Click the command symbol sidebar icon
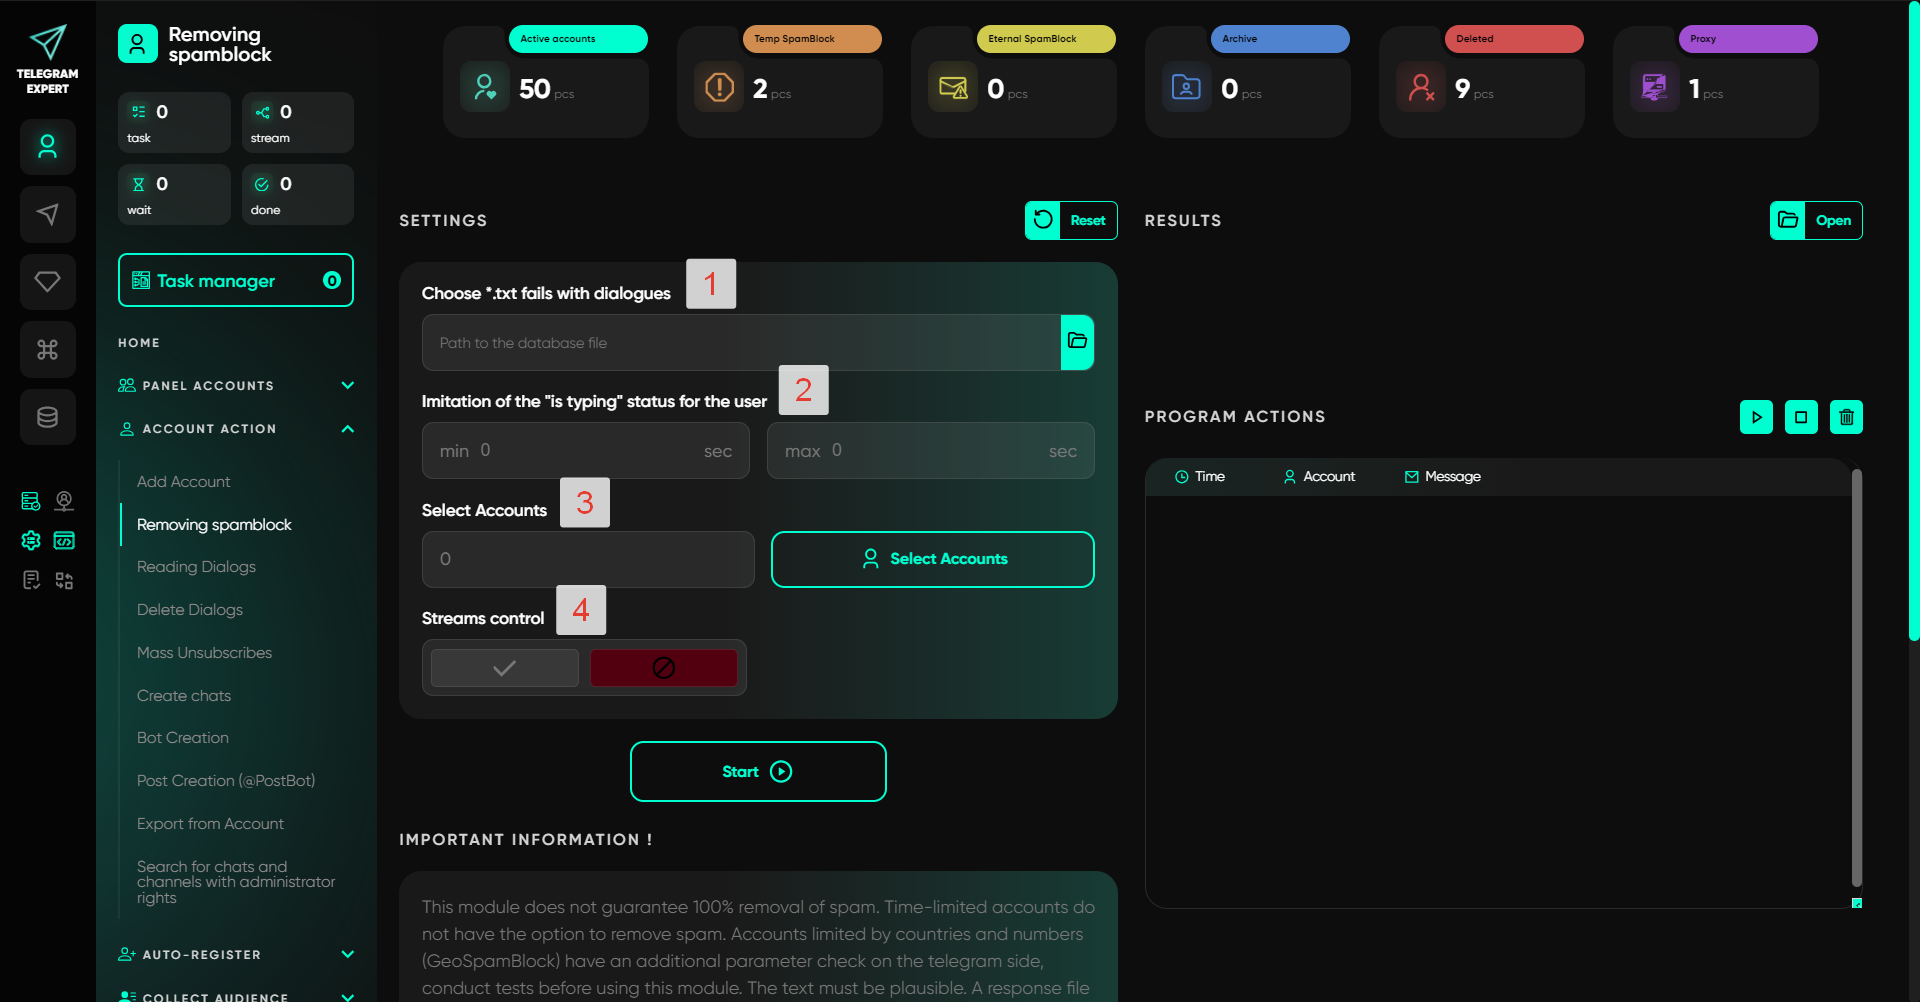The height and width of the screenshot is (1002, 1920). (47, 349)
